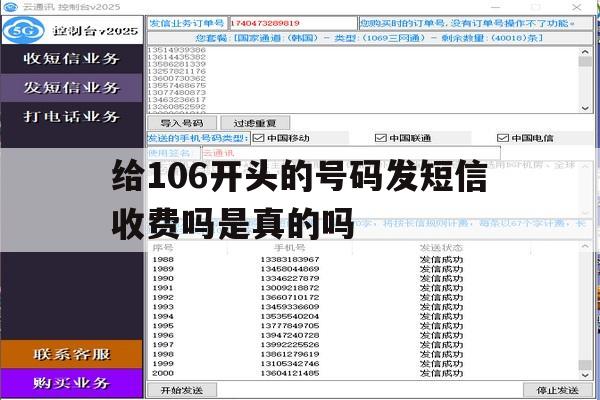Click 开始发送 to start sending

[x=182, y=390]
